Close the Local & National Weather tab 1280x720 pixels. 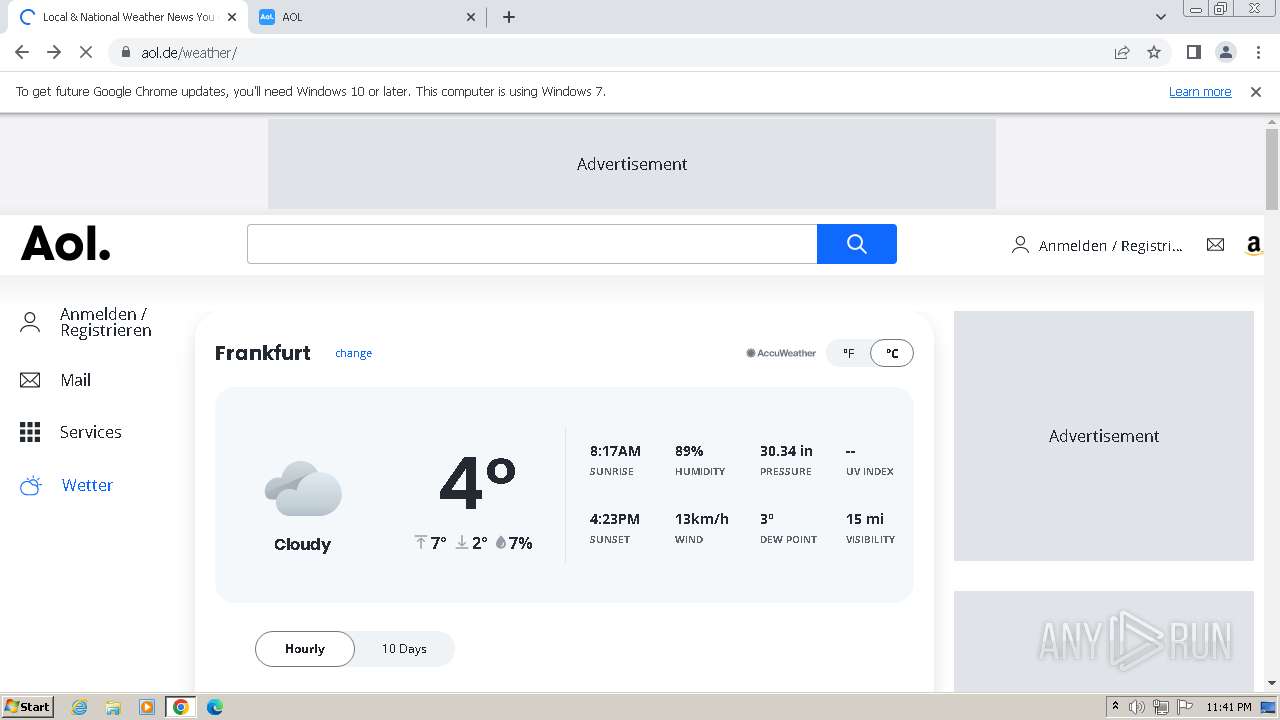coord(232,17)
